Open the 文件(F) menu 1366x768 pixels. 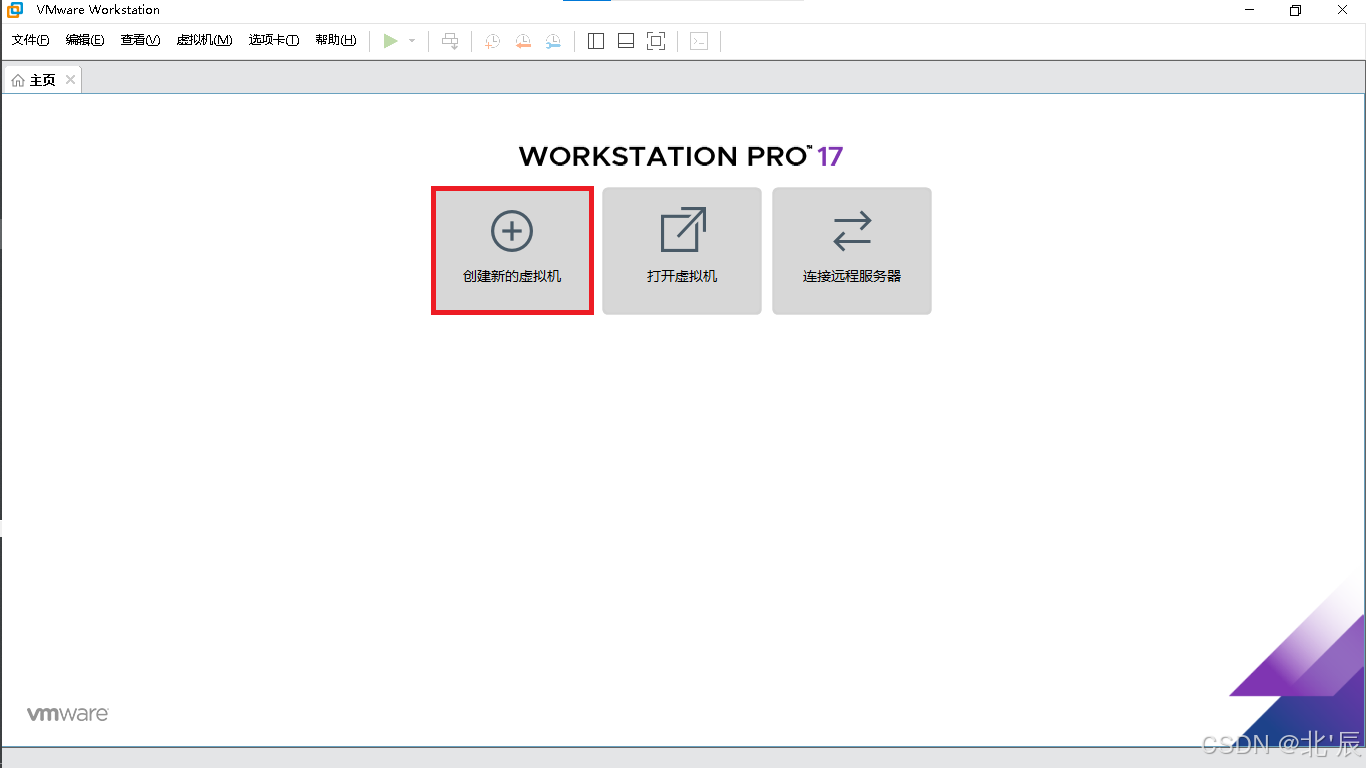31,40
